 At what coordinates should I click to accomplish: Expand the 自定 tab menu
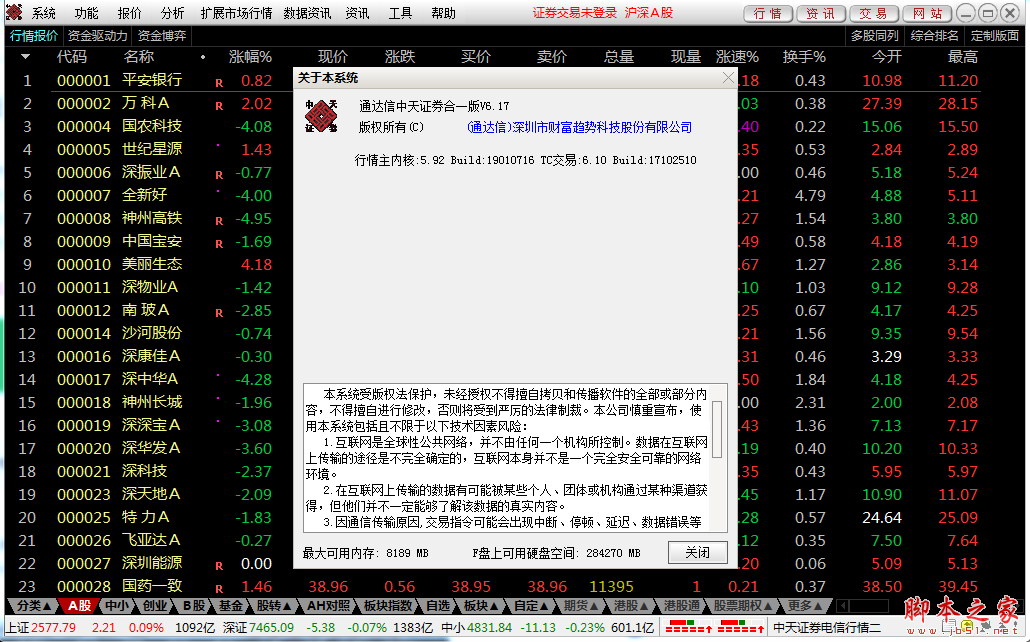click(531, 605)
